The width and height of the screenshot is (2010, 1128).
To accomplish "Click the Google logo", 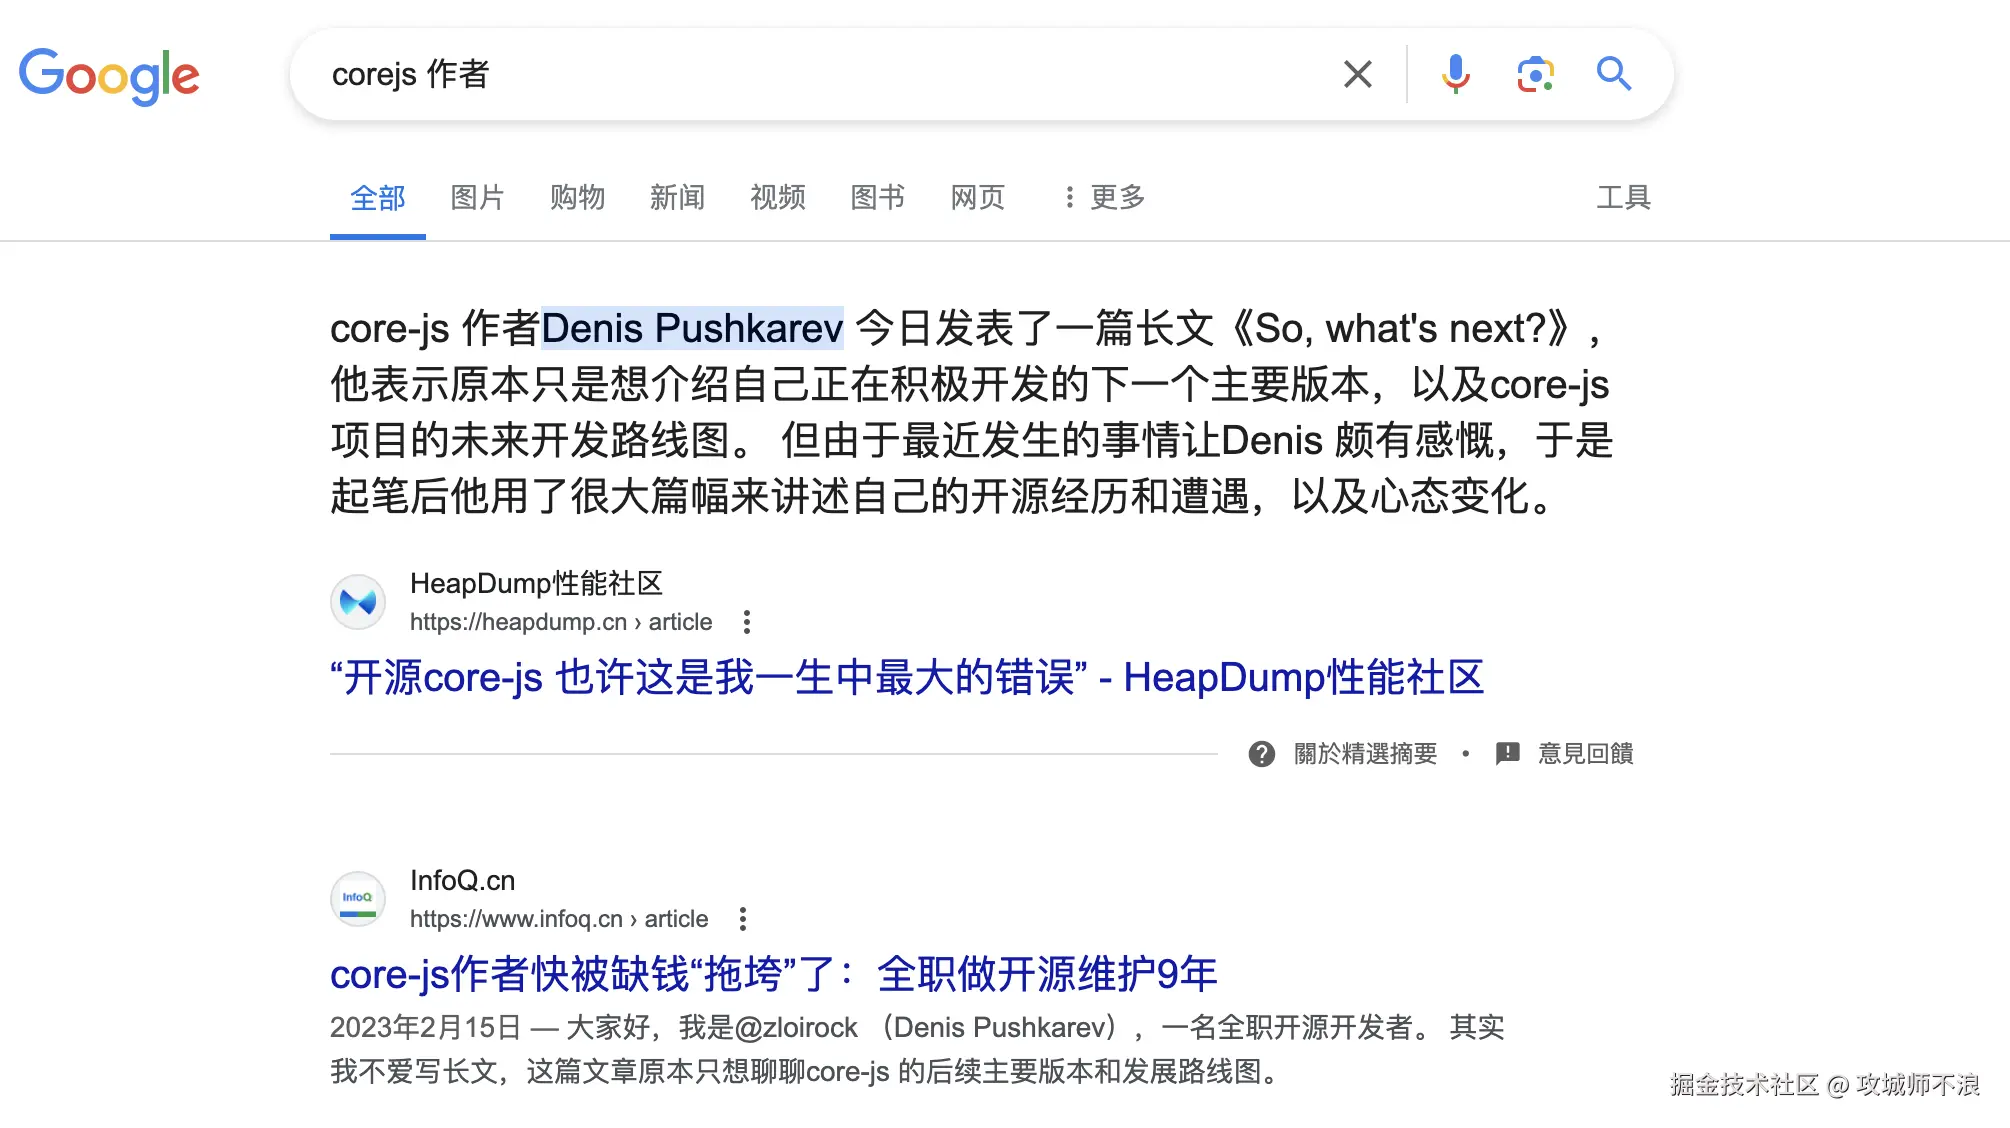I will pos(109,75).
